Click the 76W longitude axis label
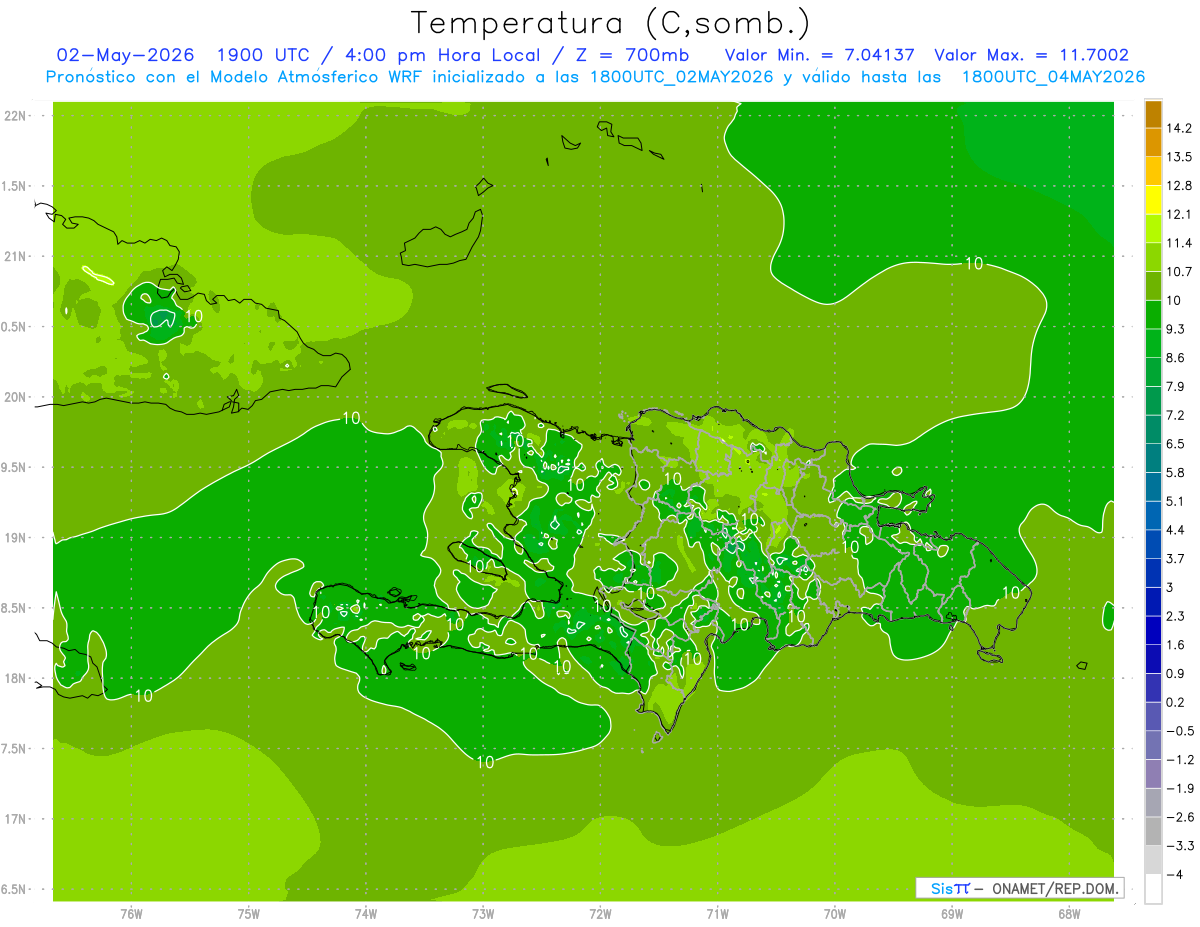The width and height of the screenshot is (1200, 927). 132,913
